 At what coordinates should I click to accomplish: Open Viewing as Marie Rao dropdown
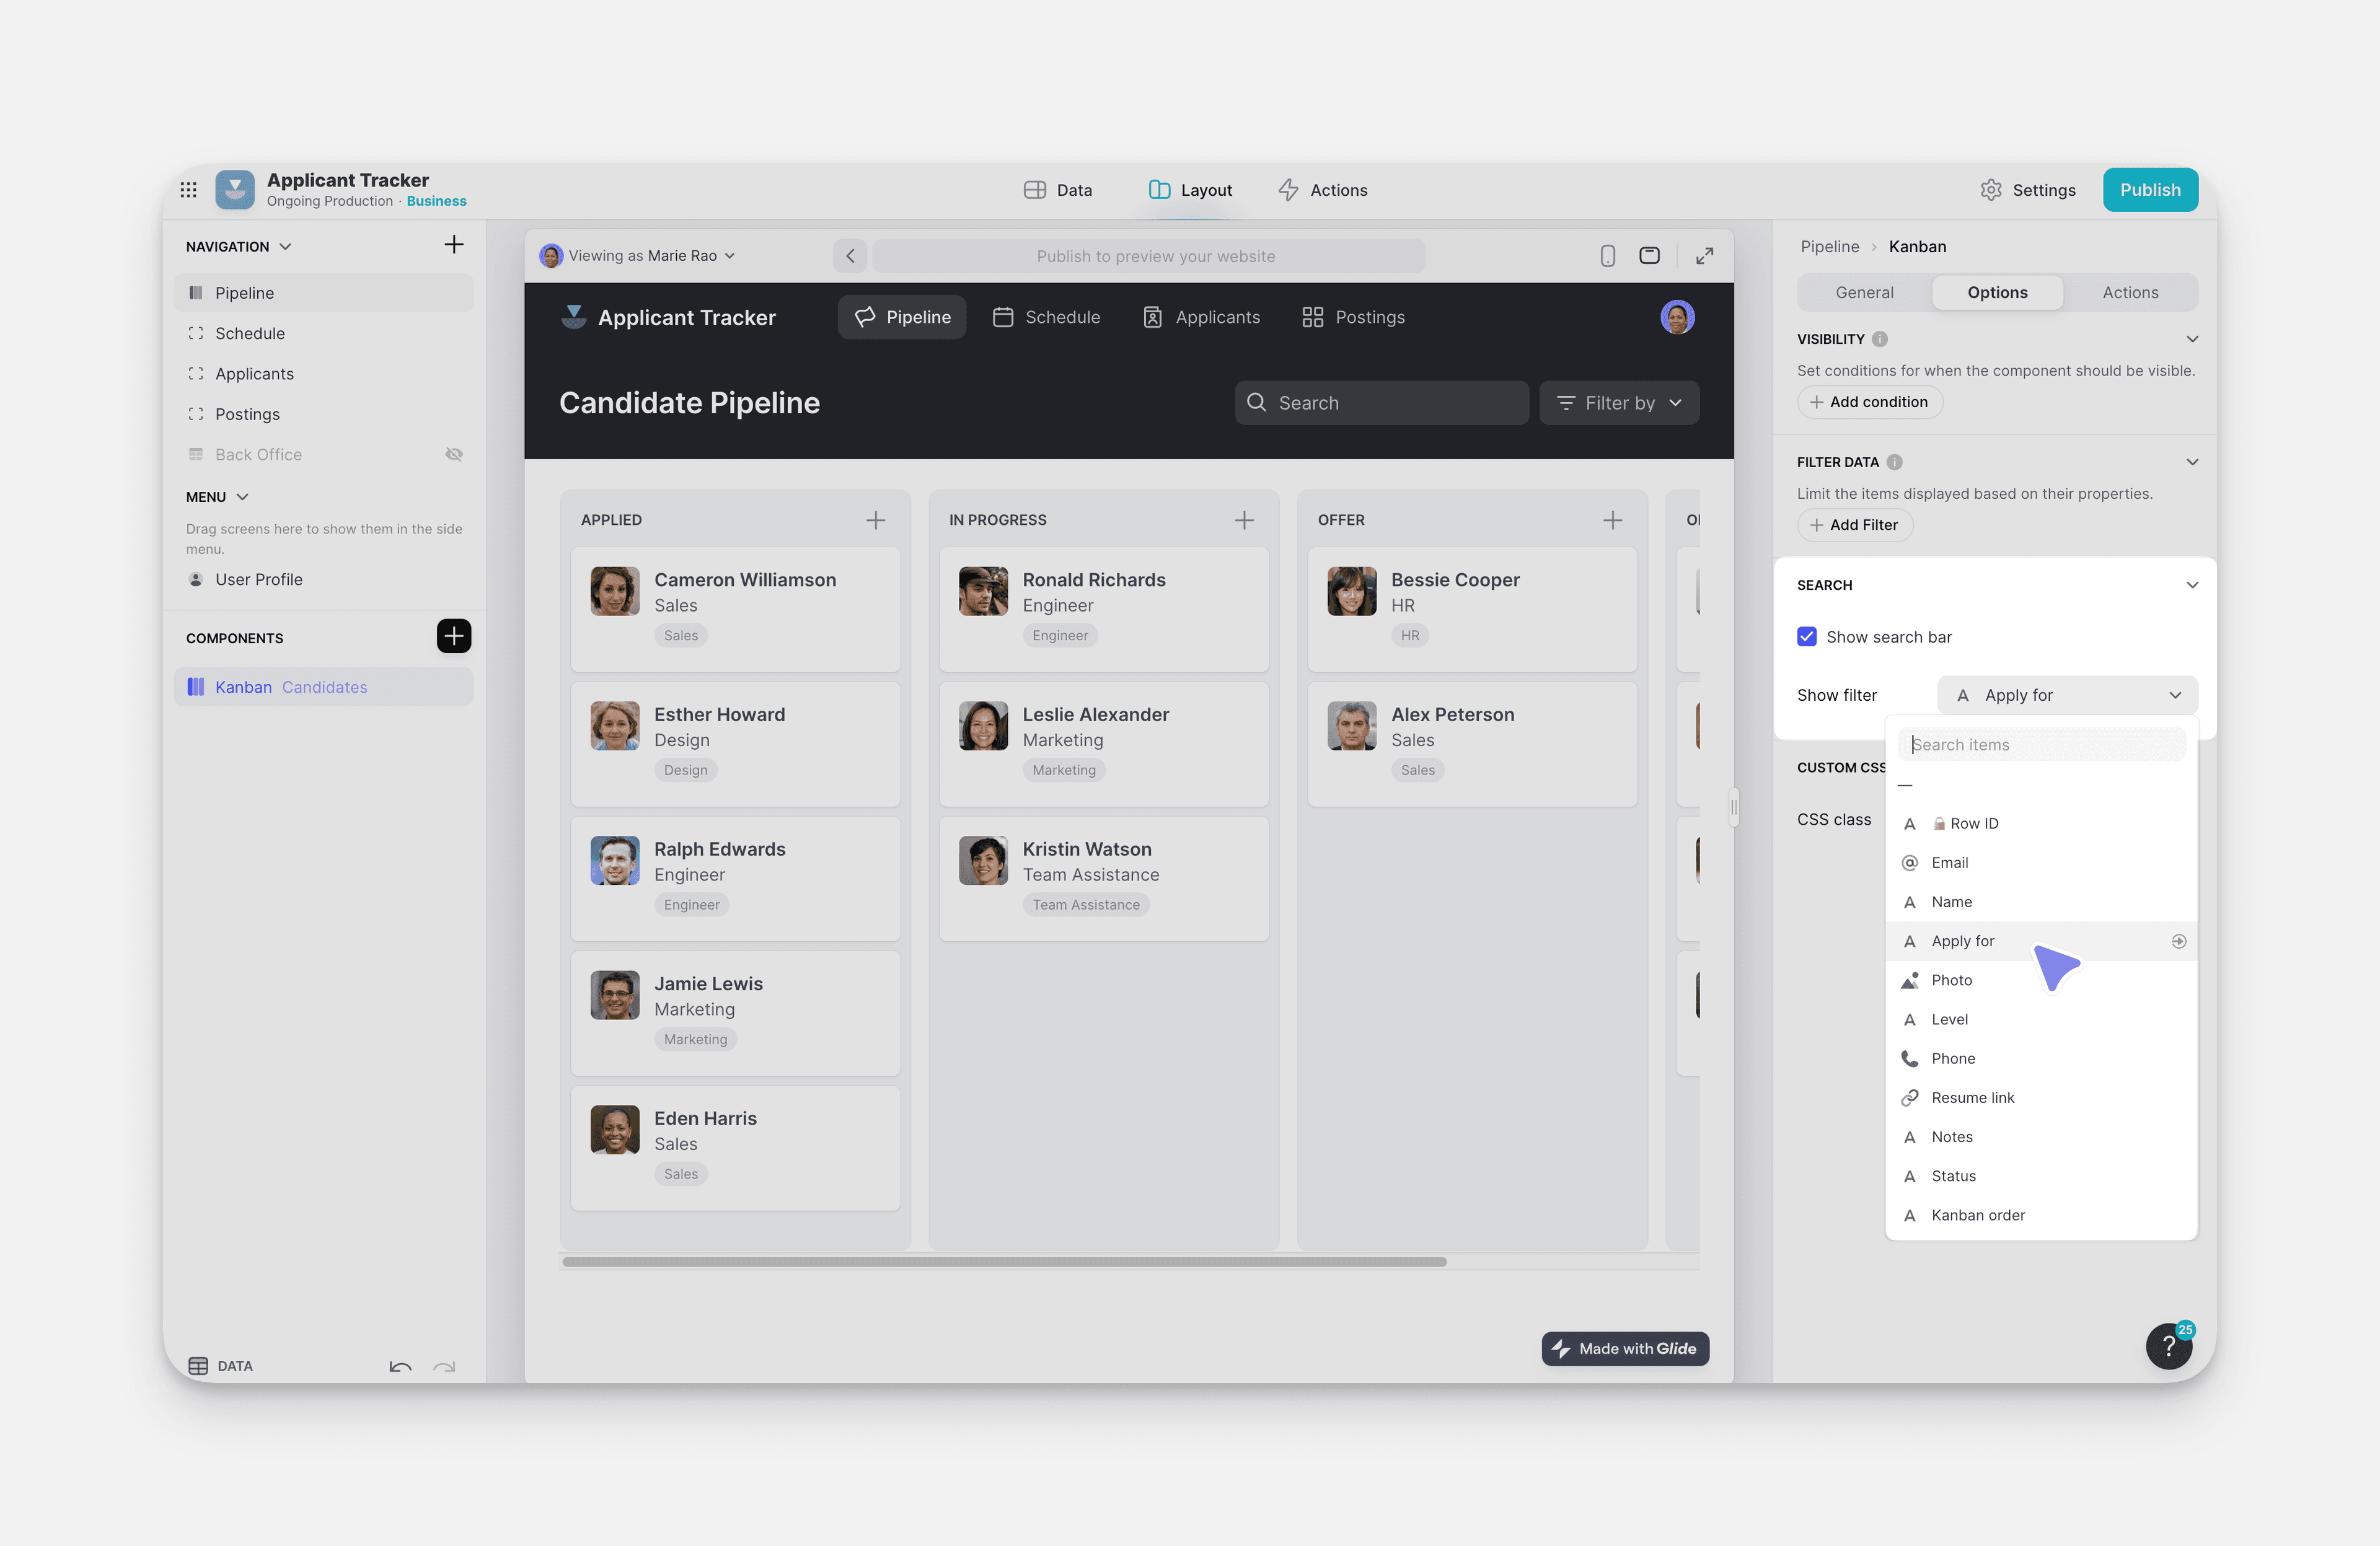coord(637,256)
